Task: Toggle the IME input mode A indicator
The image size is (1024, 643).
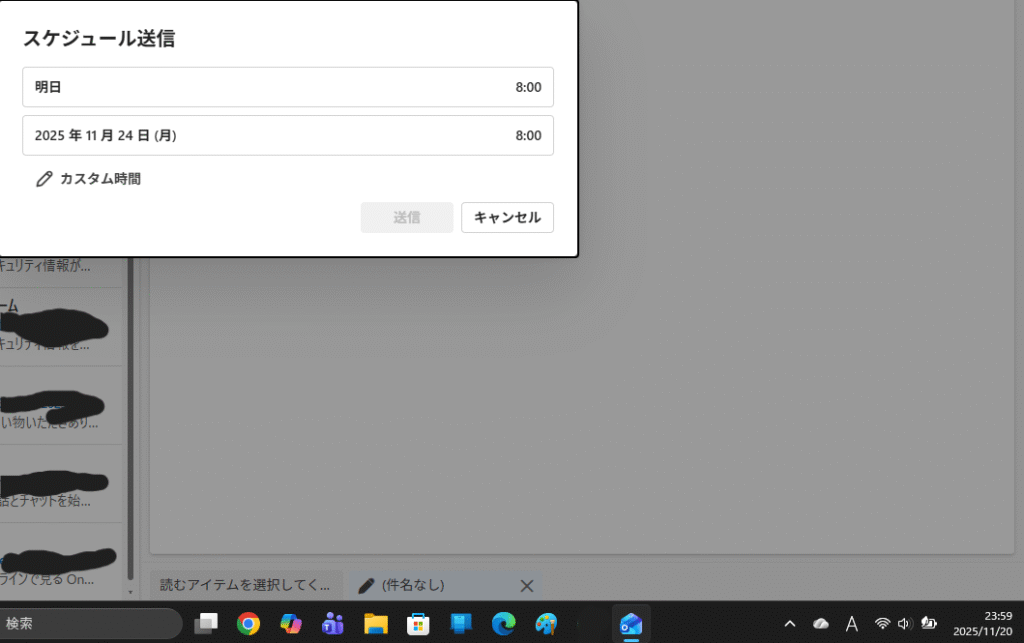Action: click(852, 624)
